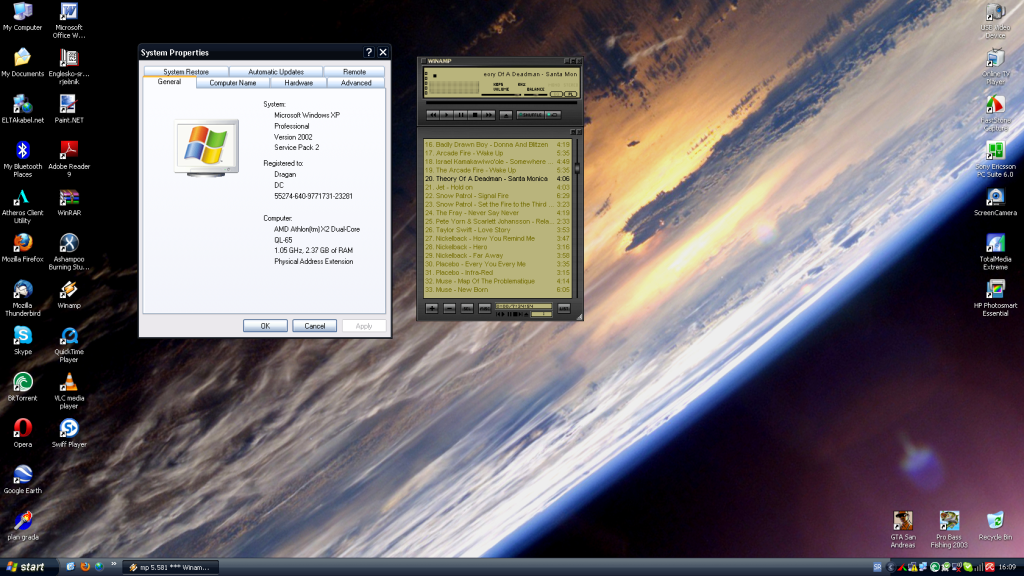Select playlist track Placebo - Infra-Red
The height and width of the screenshot is (576, 1024).
click(498, 272)
